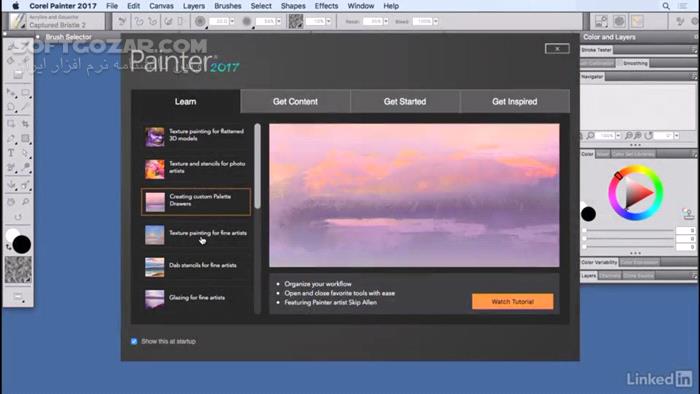Click the opacity preview icon in property bar
This screenshot has width=700, height=394.
247,21
